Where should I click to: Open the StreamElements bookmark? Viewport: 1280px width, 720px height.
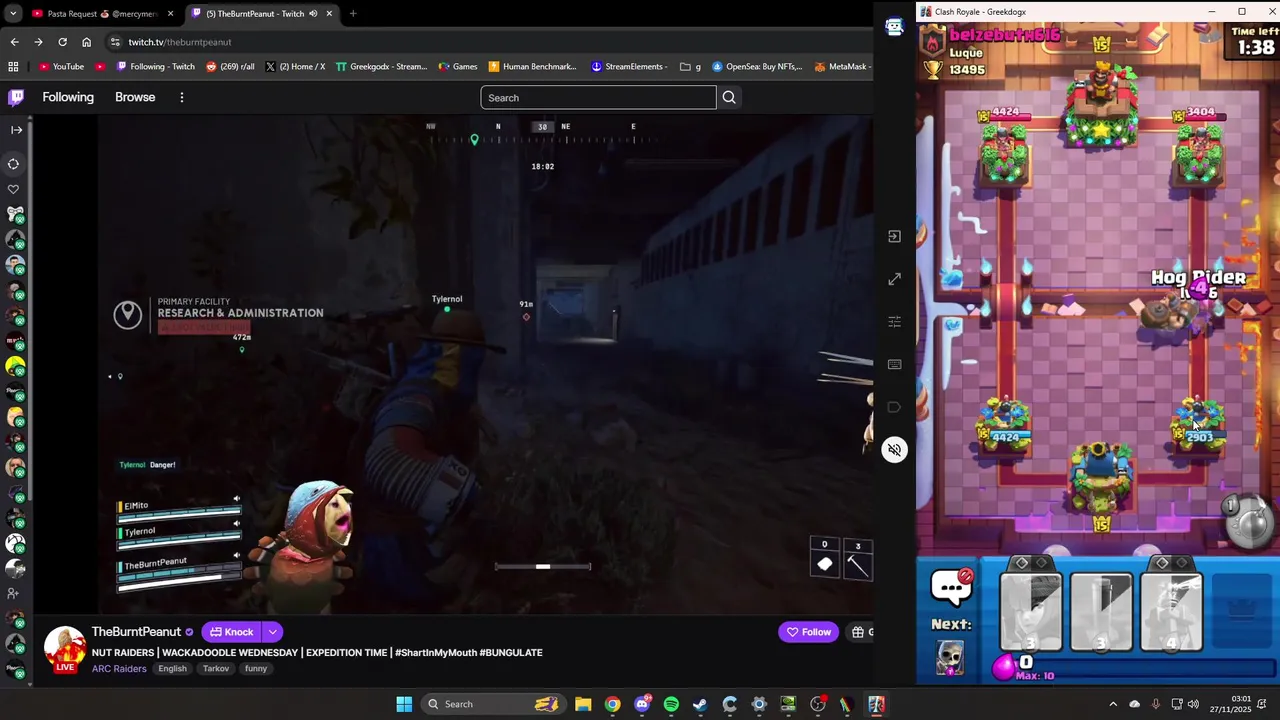(629, 67)
